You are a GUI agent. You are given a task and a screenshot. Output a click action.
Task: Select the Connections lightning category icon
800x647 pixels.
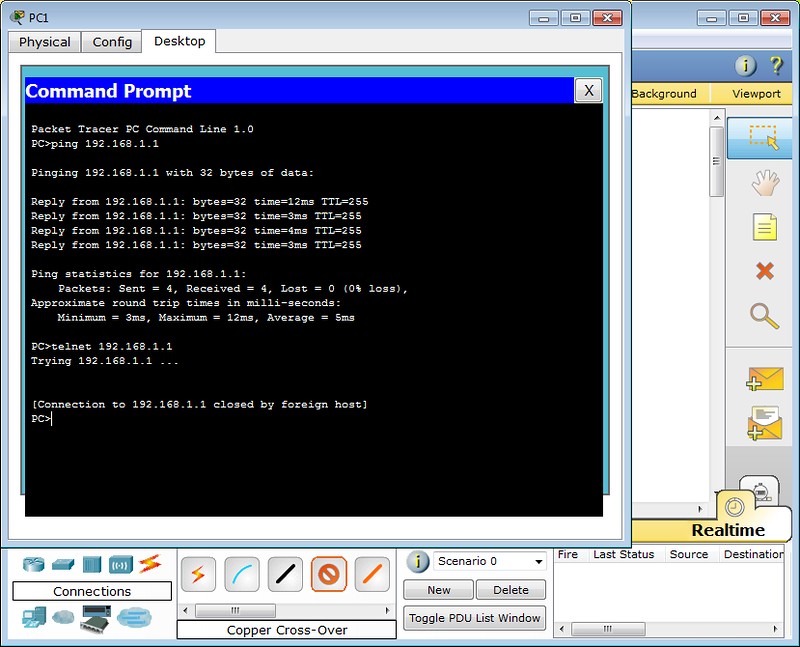[150, 563]
